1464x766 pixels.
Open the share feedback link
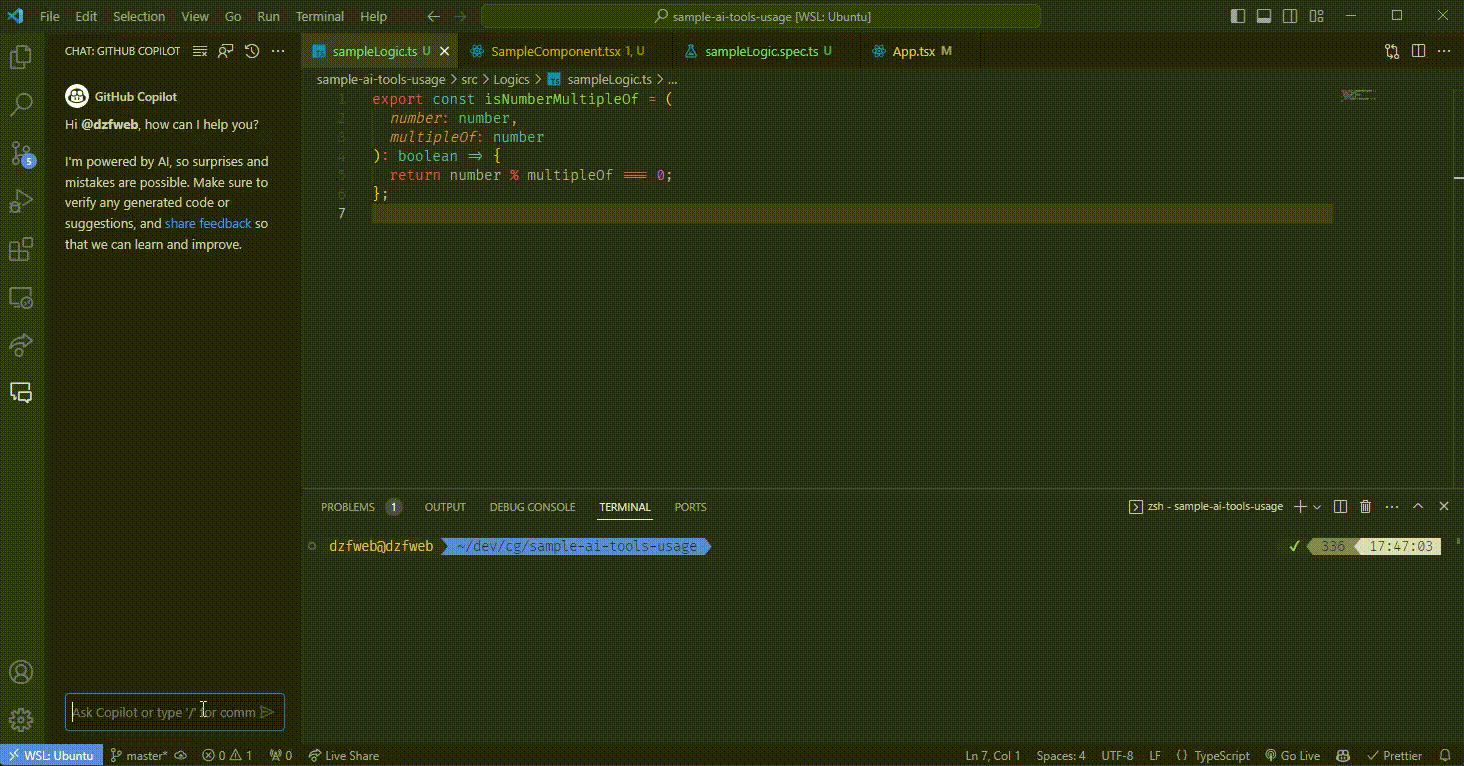(208, 223)
